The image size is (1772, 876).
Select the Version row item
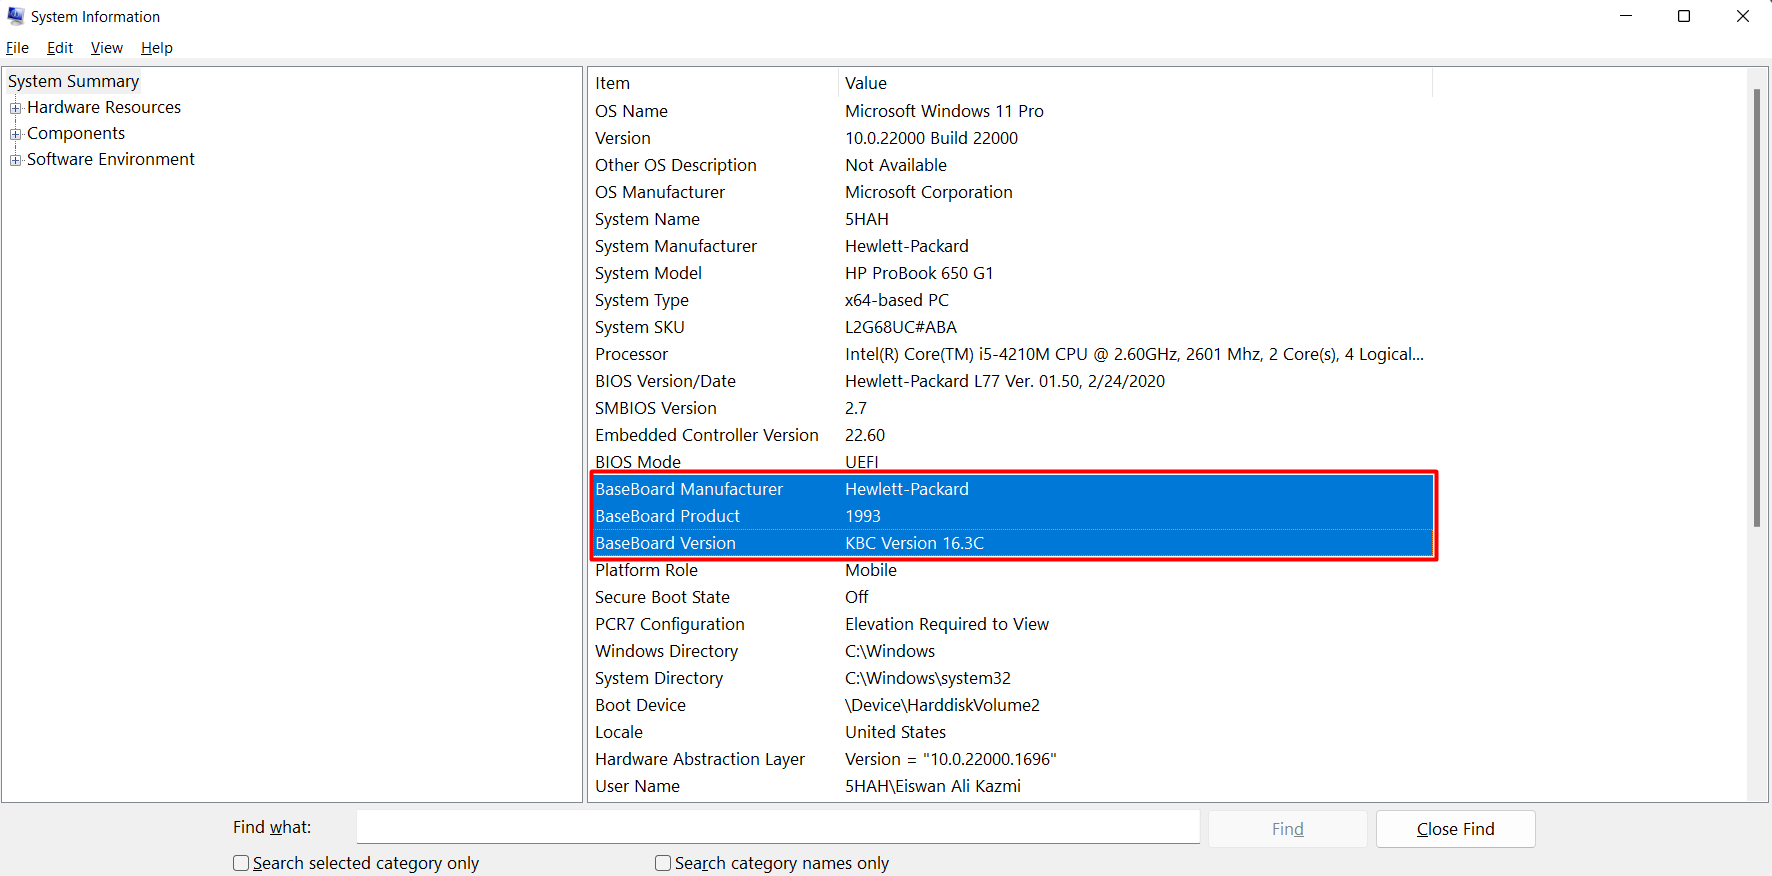(1012, 138)
